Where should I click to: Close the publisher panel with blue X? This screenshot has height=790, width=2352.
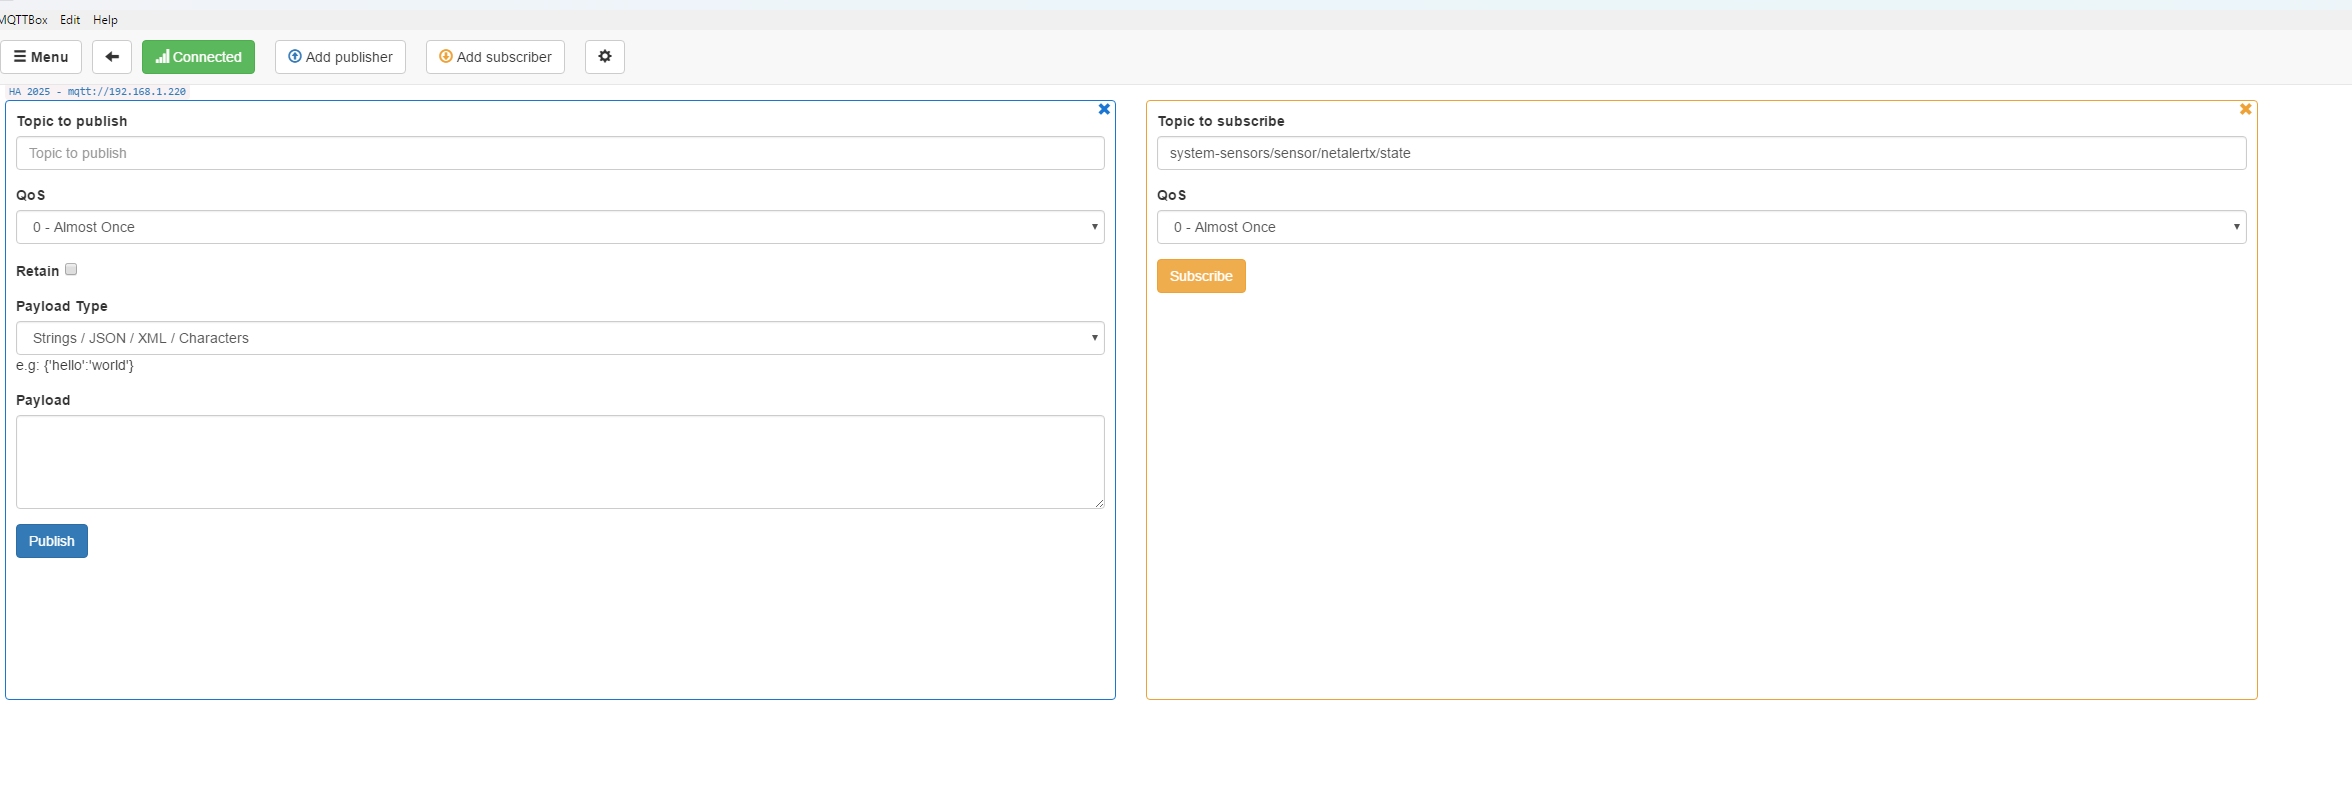[1104, 109]
